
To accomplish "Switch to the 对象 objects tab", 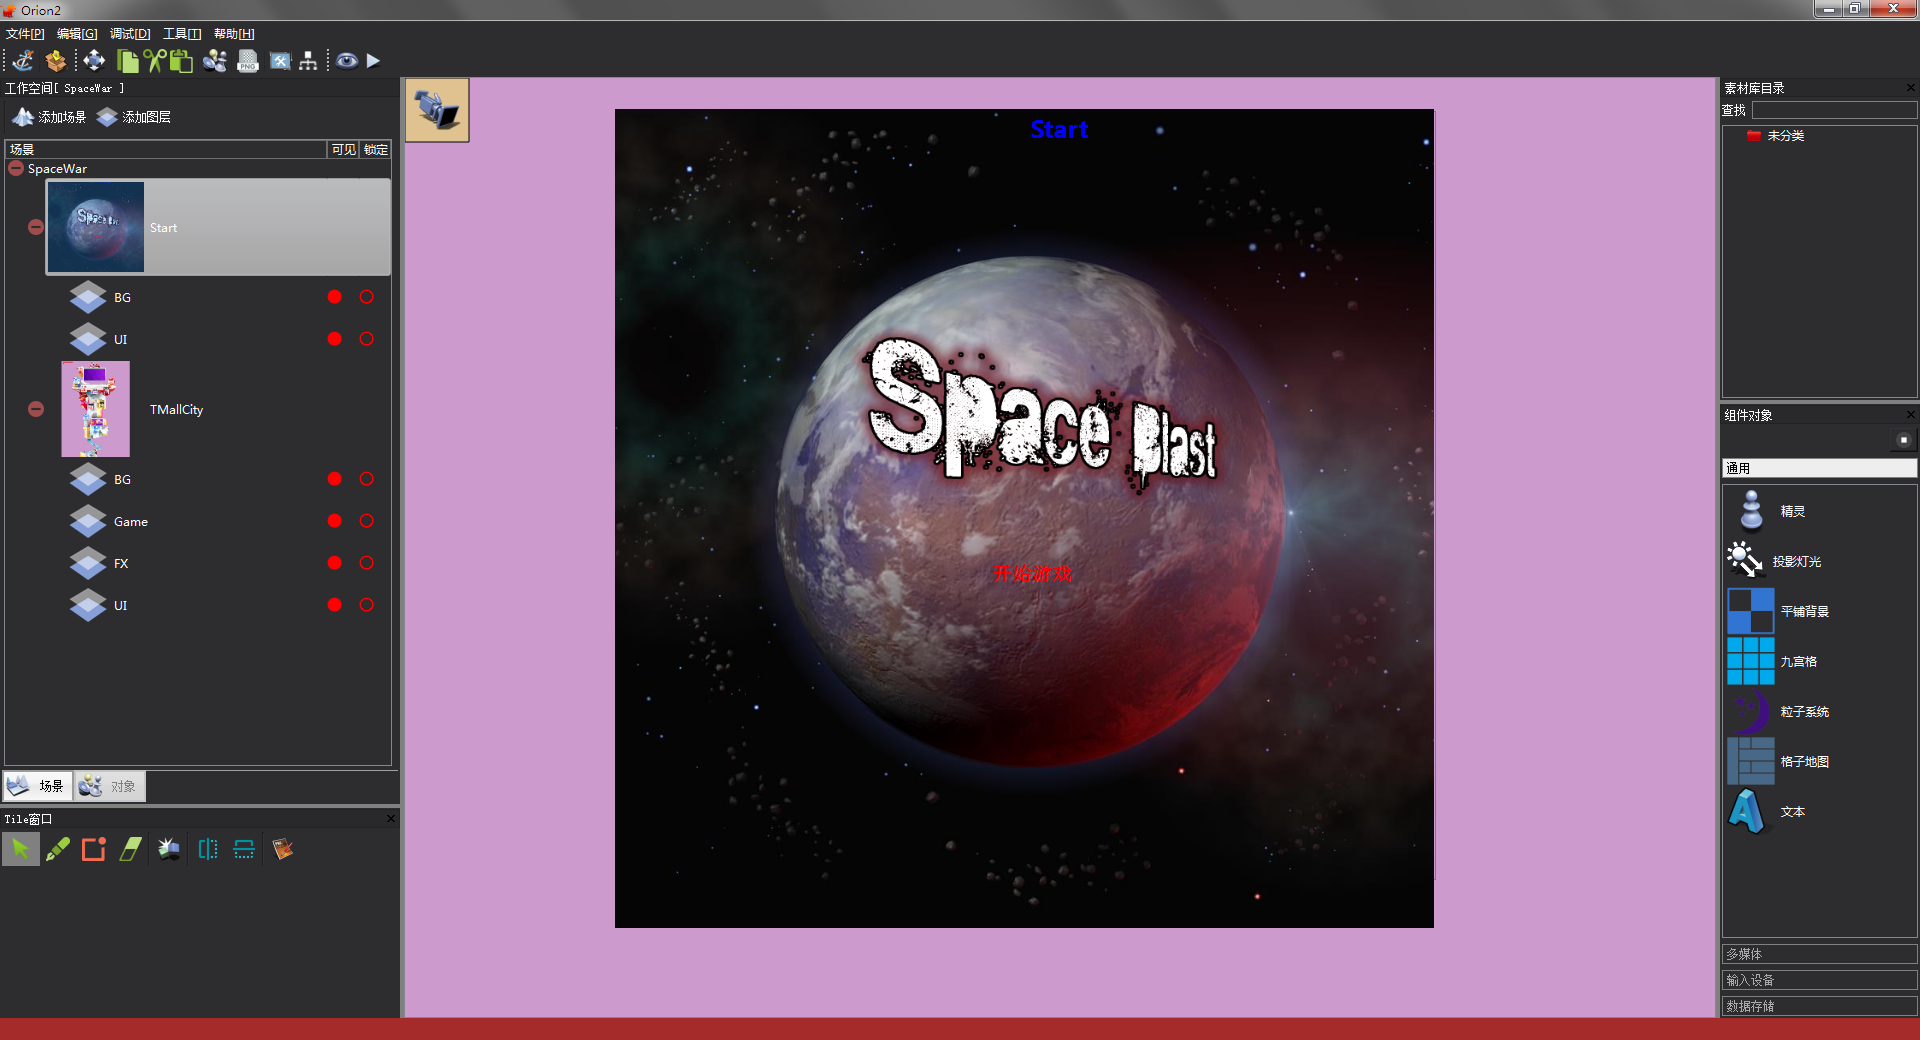I will [110, 787].
